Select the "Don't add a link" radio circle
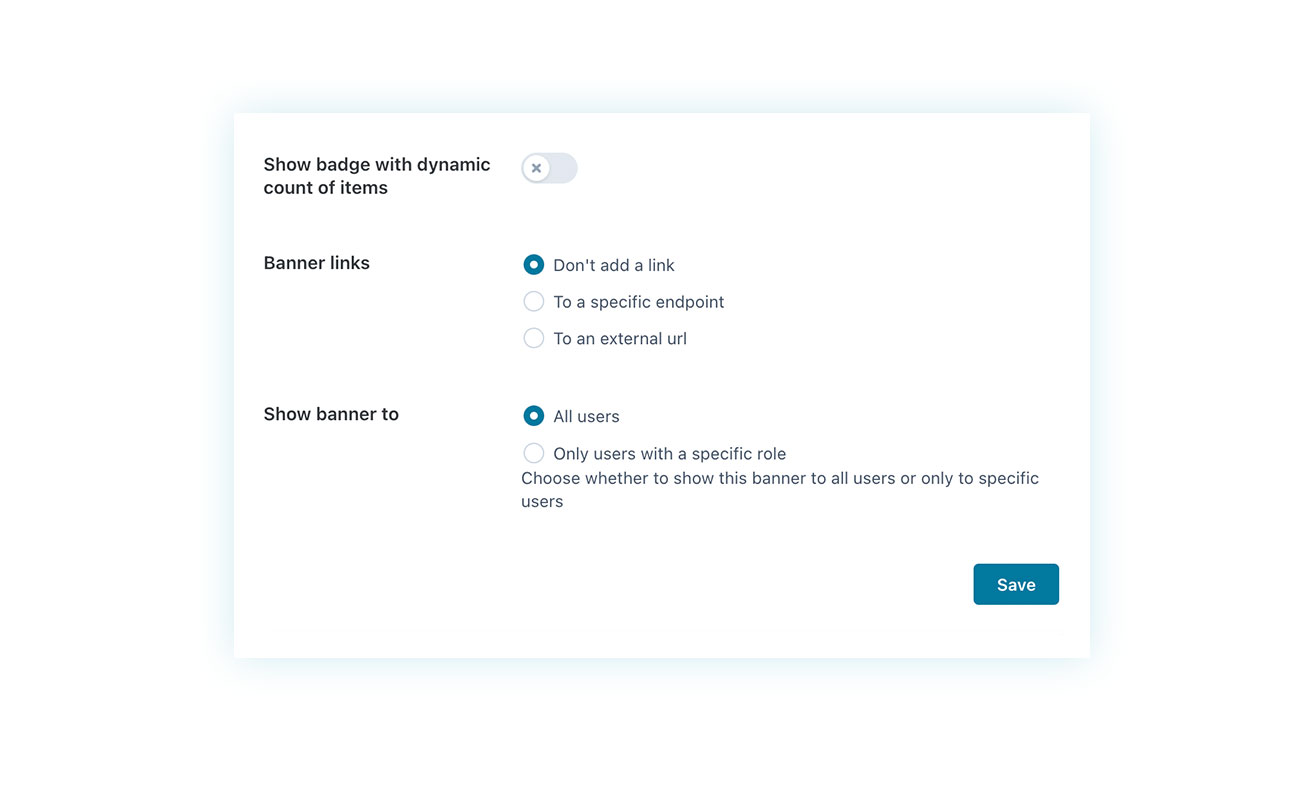The height and width of the screenshot is (787, 1300). pyautogui.click(x=534, y=265)
